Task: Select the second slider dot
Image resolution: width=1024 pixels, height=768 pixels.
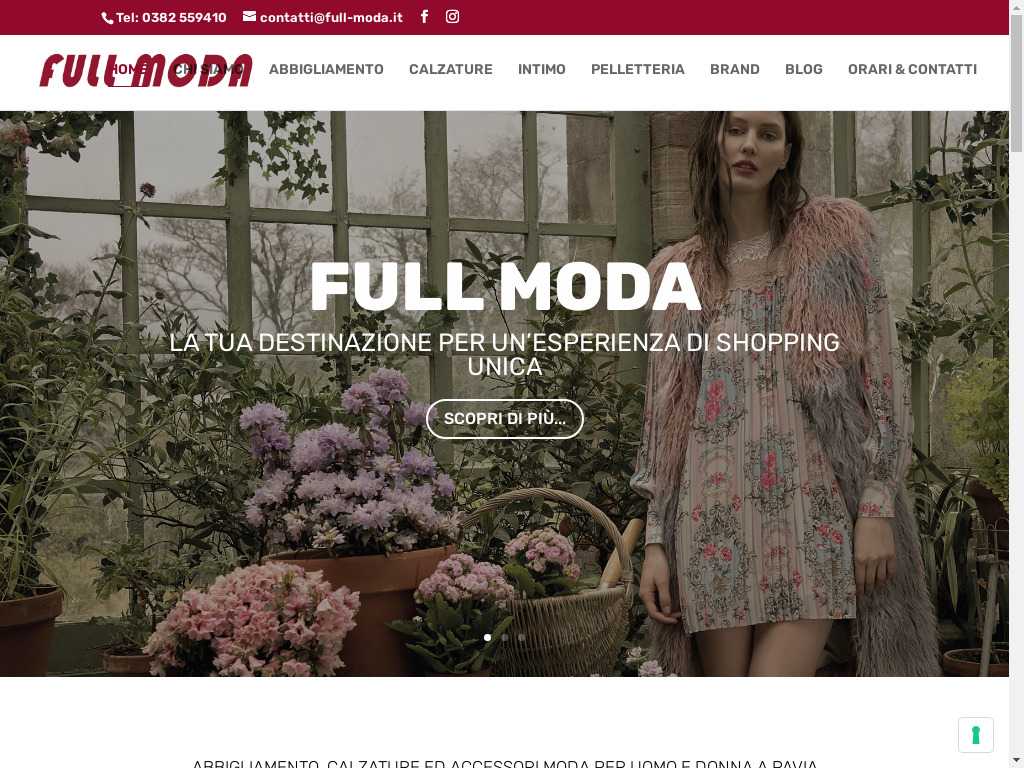Action: point(505,637)
